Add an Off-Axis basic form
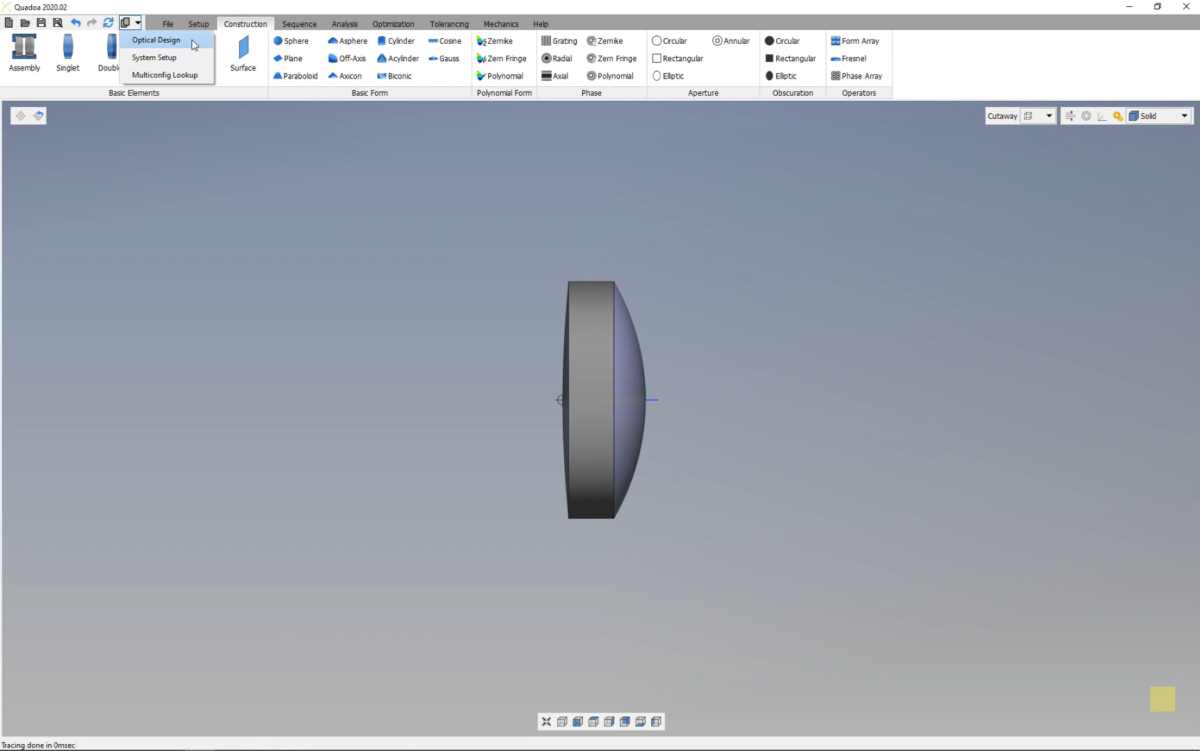This screenshot has height=751, width=1200. tap(347, 59)
